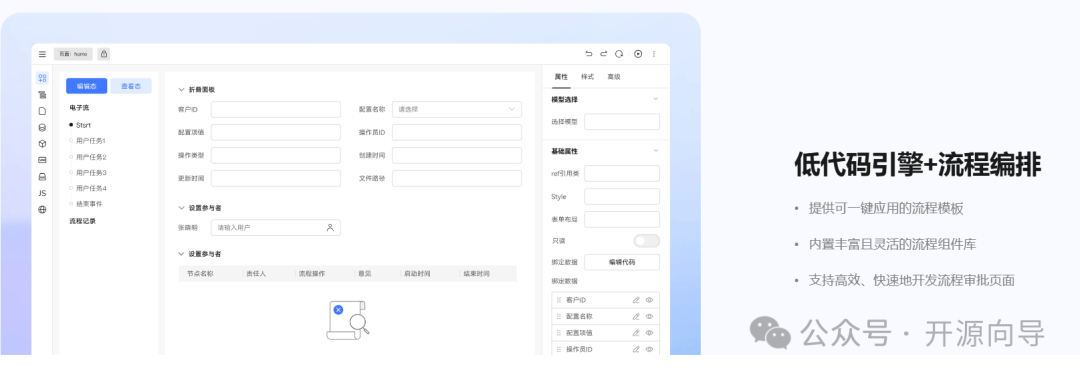This screenshot has width=1080, height=377.
Task: Open the cube block sidebar icon
Action: [x=43, y=143]
